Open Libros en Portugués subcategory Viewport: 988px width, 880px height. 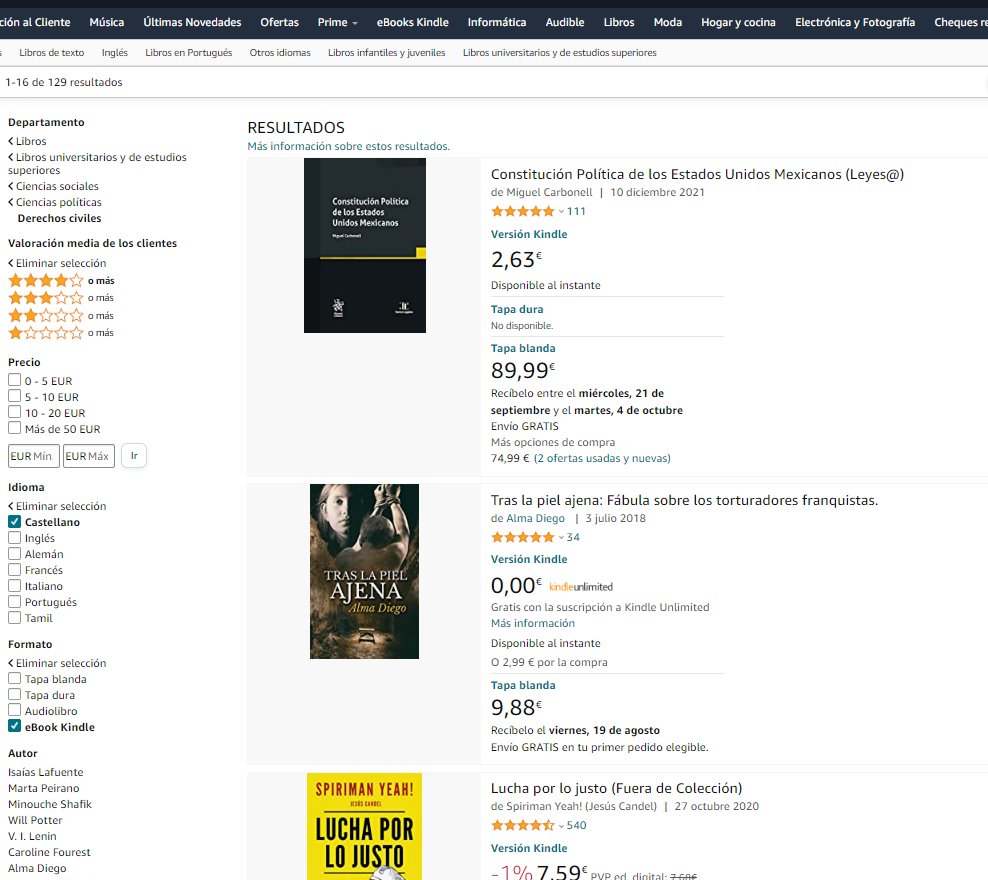coord(188,53)
